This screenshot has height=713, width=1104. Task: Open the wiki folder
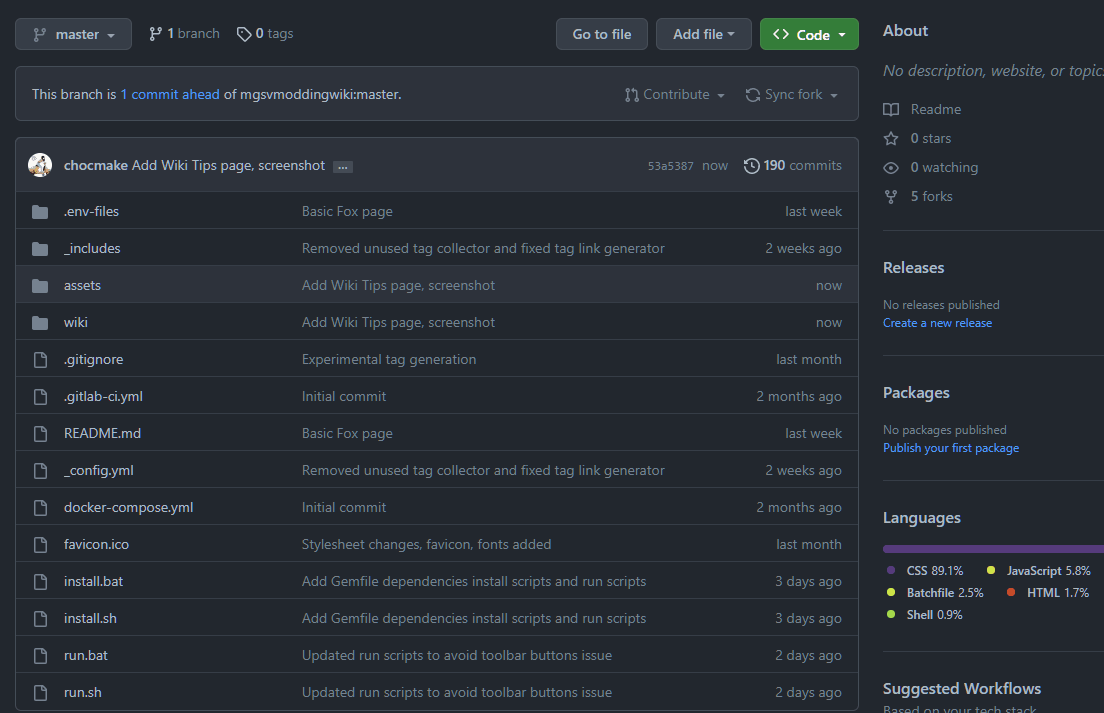point(76,322)
